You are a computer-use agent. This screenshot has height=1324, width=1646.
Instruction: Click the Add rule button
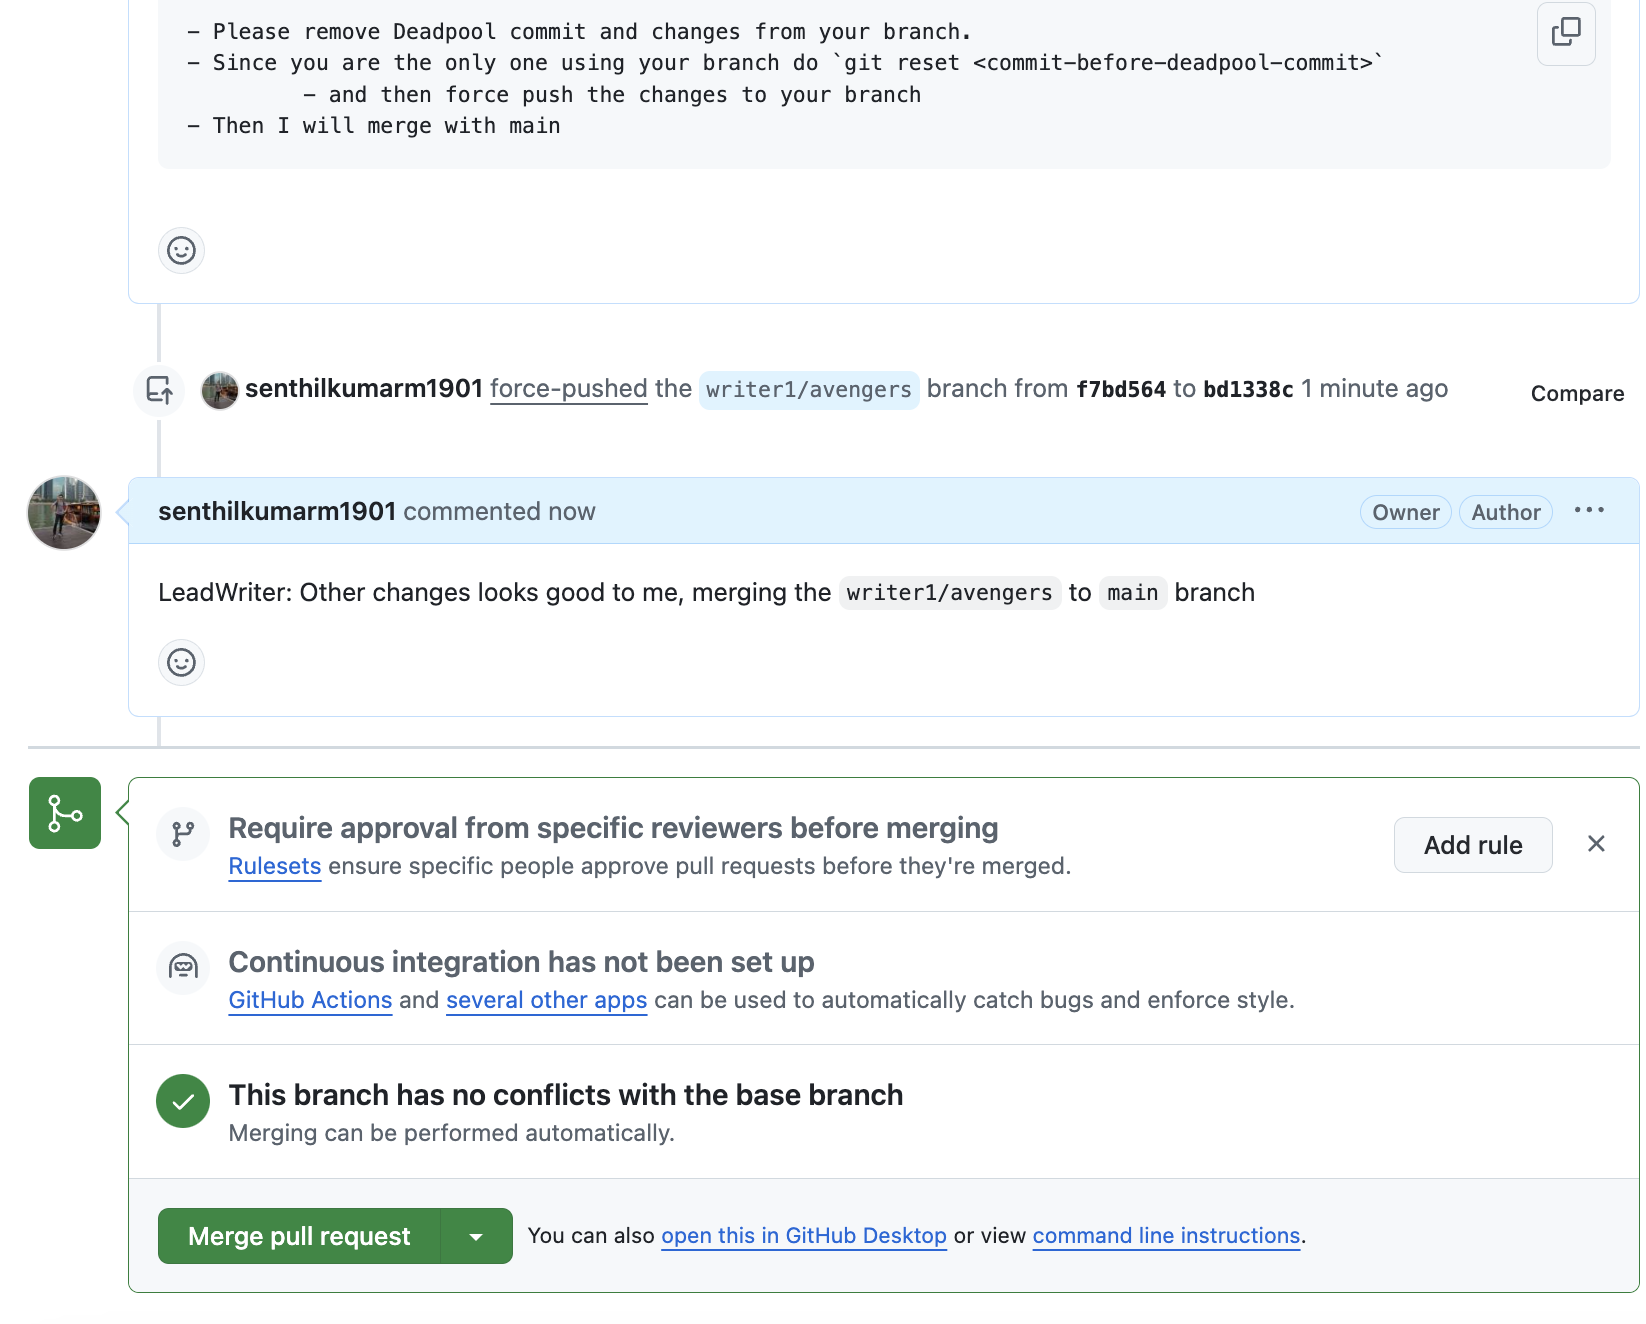click(x=1472, y=845)
